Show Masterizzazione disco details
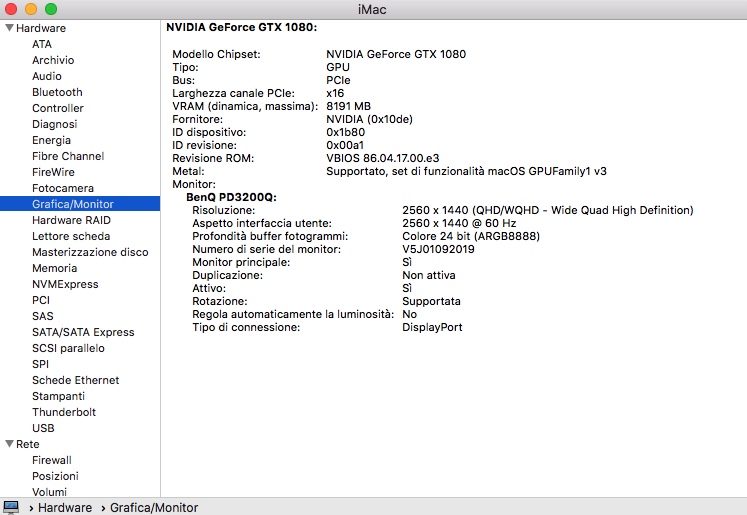The image size is (747, 515). pos(90,252)
